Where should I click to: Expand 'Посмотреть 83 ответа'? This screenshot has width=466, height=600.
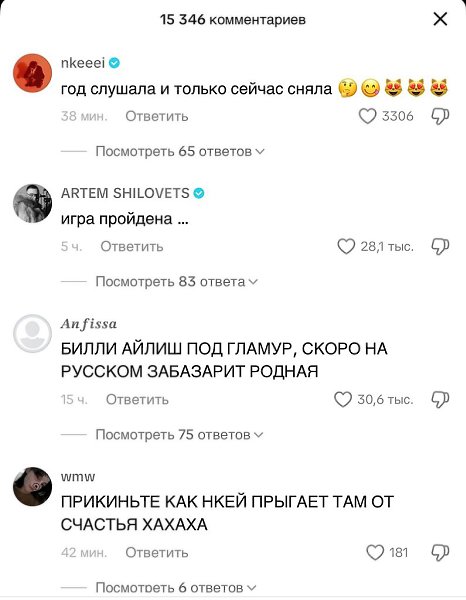[x=177, y=282]
